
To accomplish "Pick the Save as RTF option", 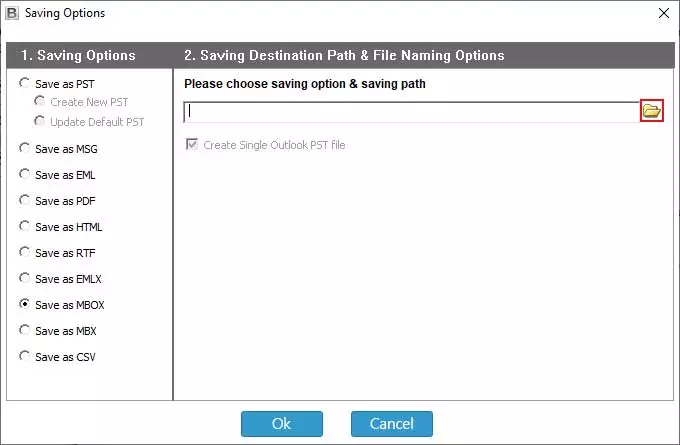I will click(25, 252).
